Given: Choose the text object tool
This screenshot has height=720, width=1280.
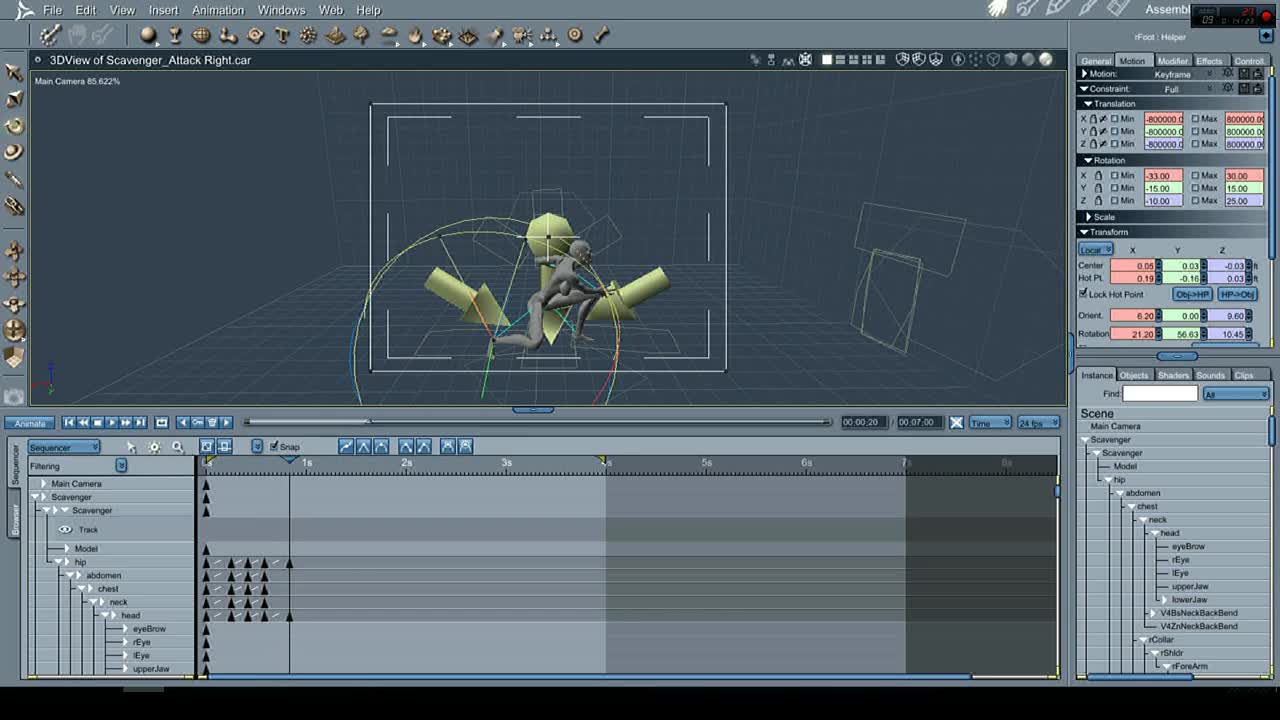Looking at the screenshot, I should (x=282, y=35).
